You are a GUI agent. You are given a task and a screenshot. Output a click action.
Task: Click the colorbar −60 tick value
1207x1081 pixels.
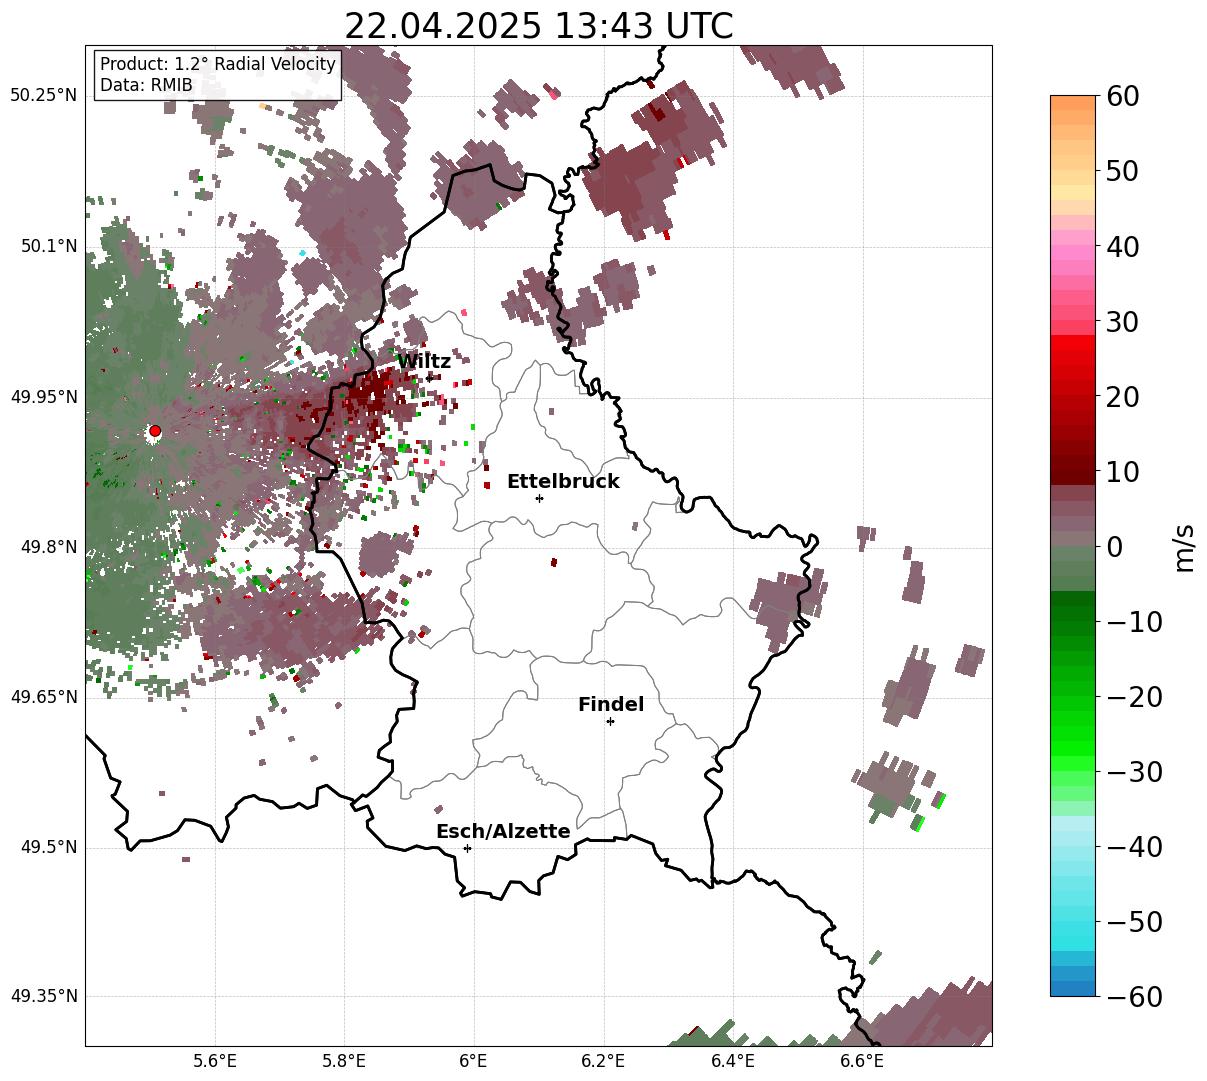[x=1134, y=996]
